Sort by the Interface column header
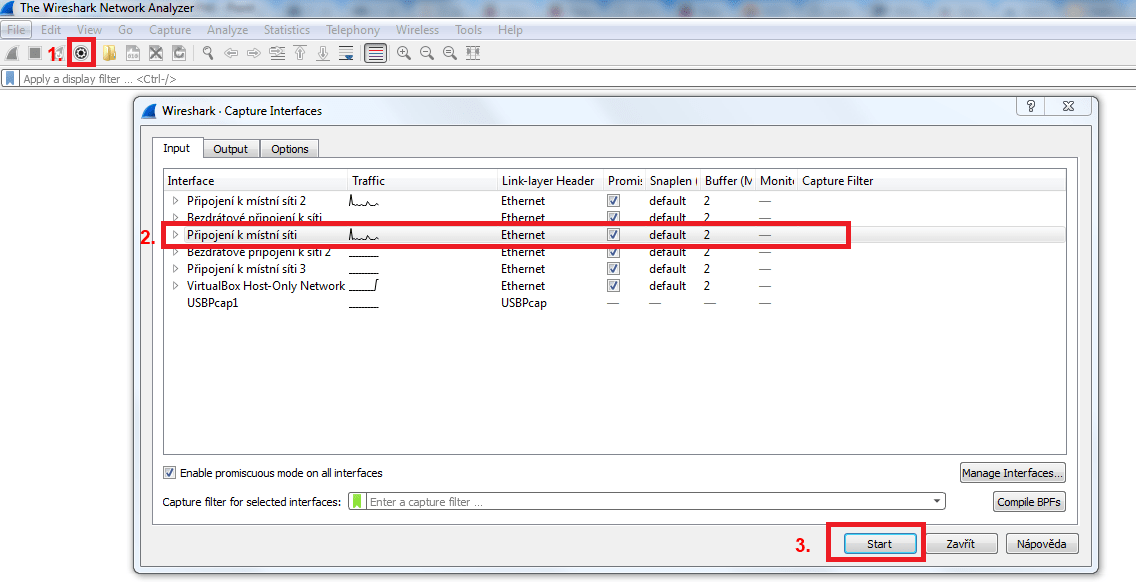The width and height of the screenshot is (1136, 582). pyautogui.click(x=256, y=180)
